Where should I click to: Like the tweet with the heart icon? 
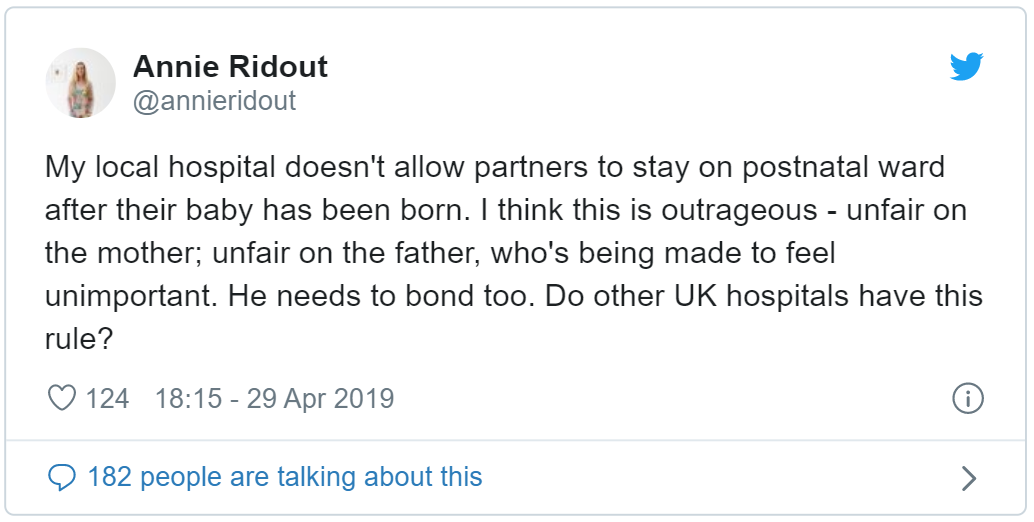tap(62, 398)
